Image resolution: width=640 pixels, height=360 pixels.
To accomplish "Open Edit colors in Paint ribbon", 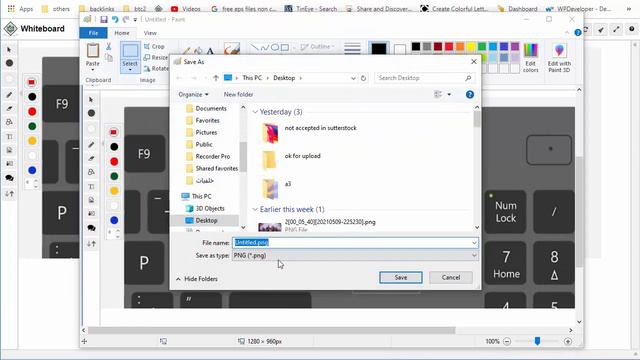I will point(531,58).
